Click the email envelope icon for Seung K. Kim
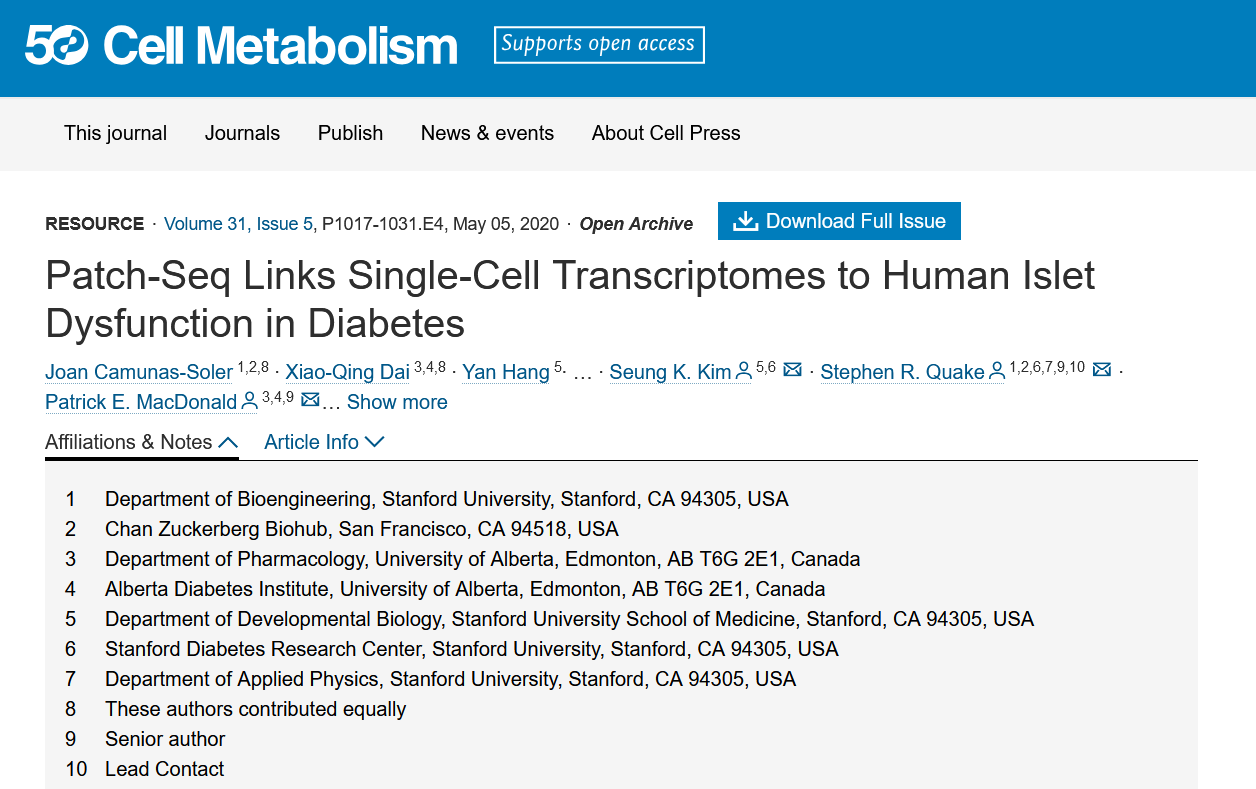This screenshot has height=789, width=1256. click(x=792, y=371)
